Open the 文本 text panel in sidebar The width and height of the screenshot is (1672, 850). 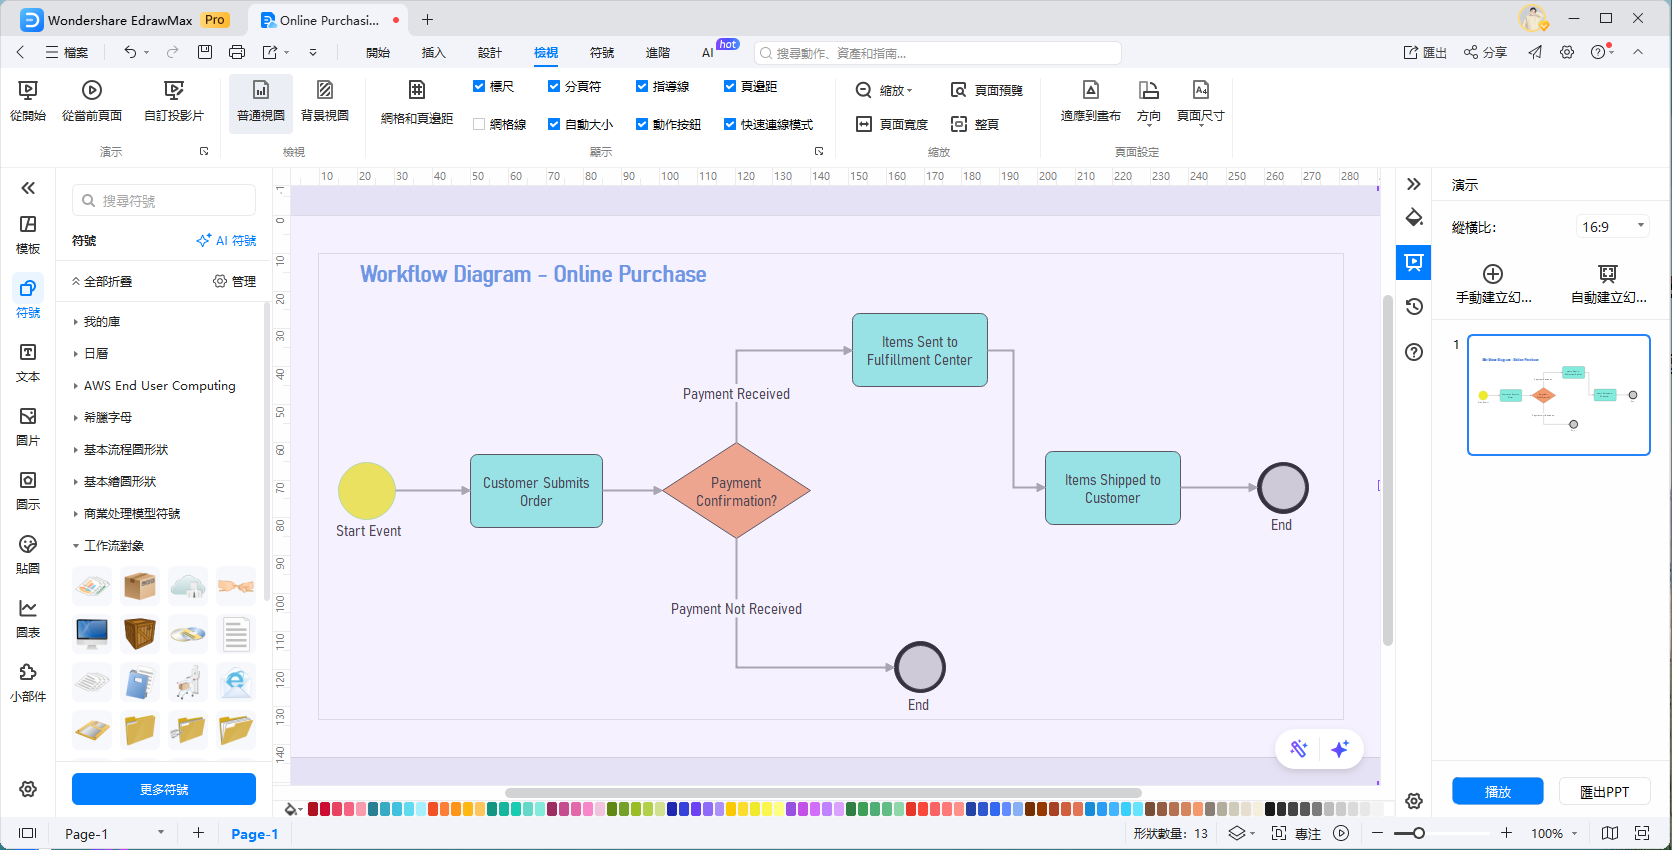tap(28, 362)
